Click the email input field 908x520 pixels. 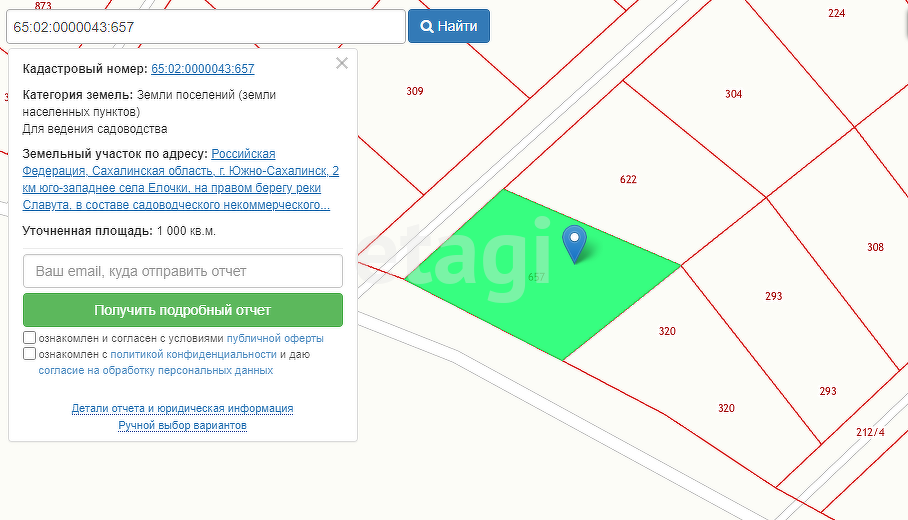183,271
